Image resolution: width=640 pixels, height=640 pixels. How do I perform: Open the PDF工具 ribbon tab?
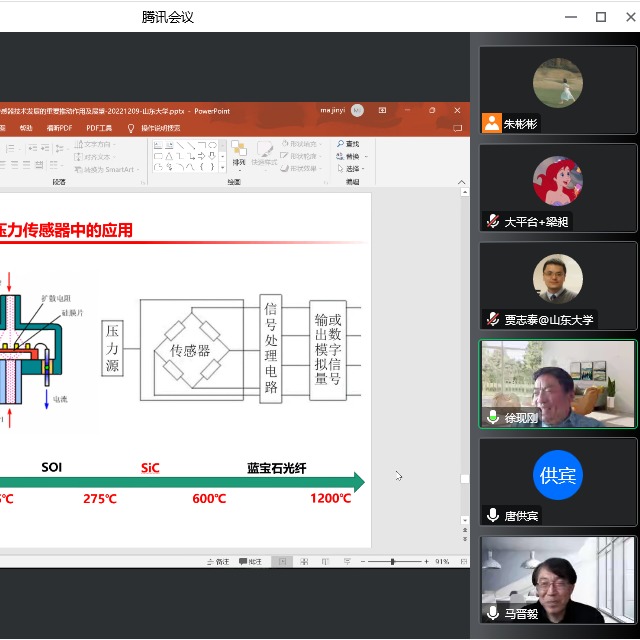[99, 128]
